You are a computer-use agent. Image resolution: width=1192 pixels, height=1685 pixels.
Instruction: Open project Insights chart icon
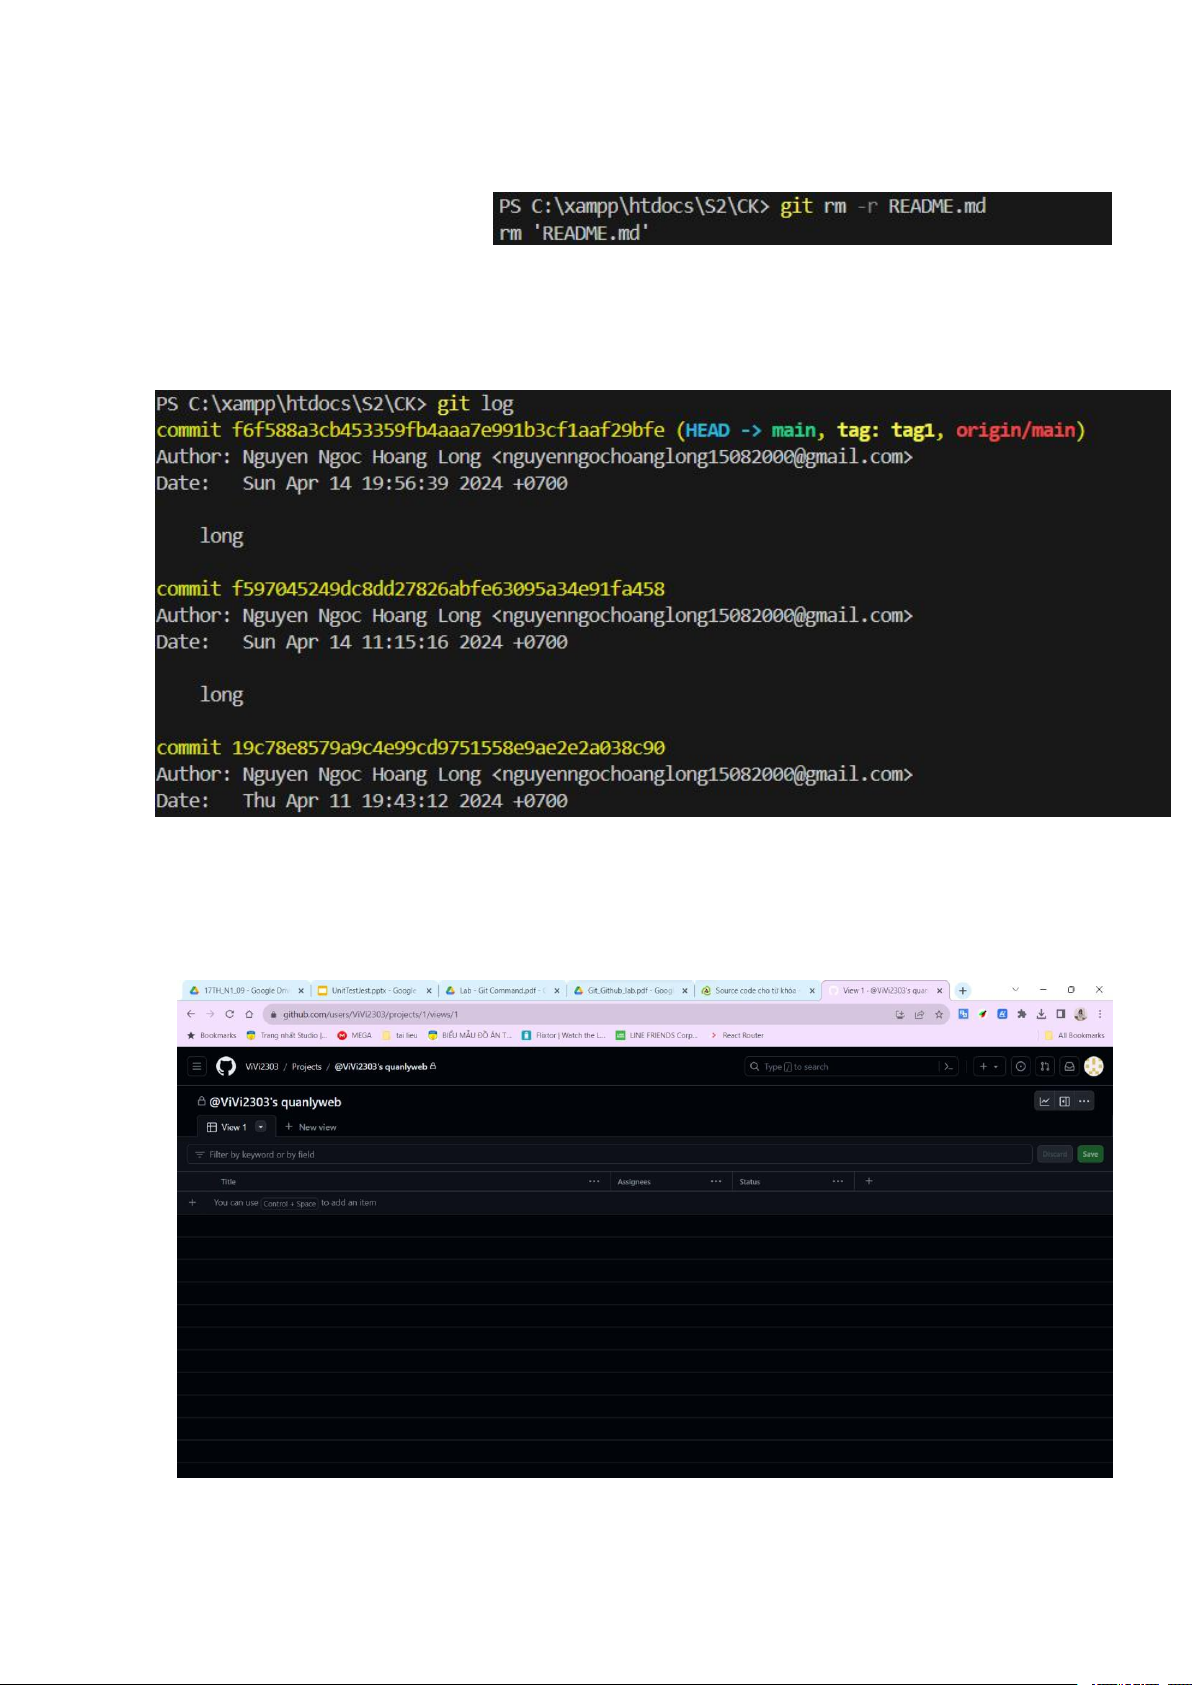tap(1044, 1101)
